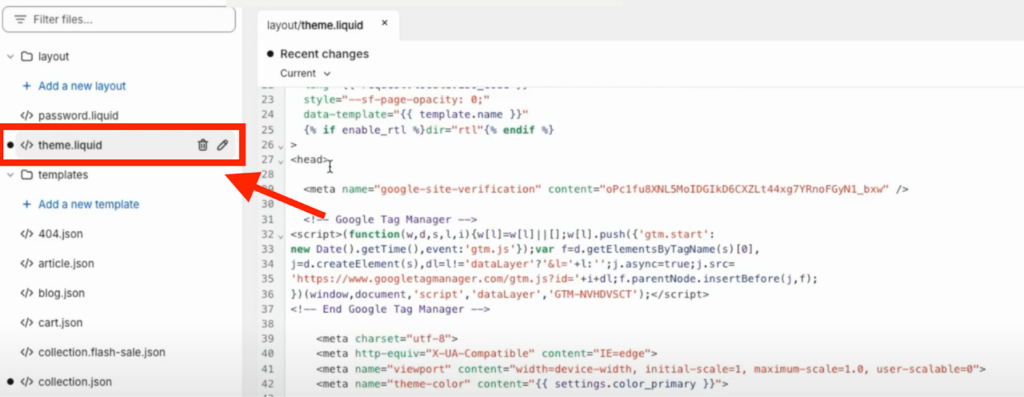This screenshot has width=1024, height=397.
Task: Click the enable_rtl if statement line
Action: click(429, 131)
